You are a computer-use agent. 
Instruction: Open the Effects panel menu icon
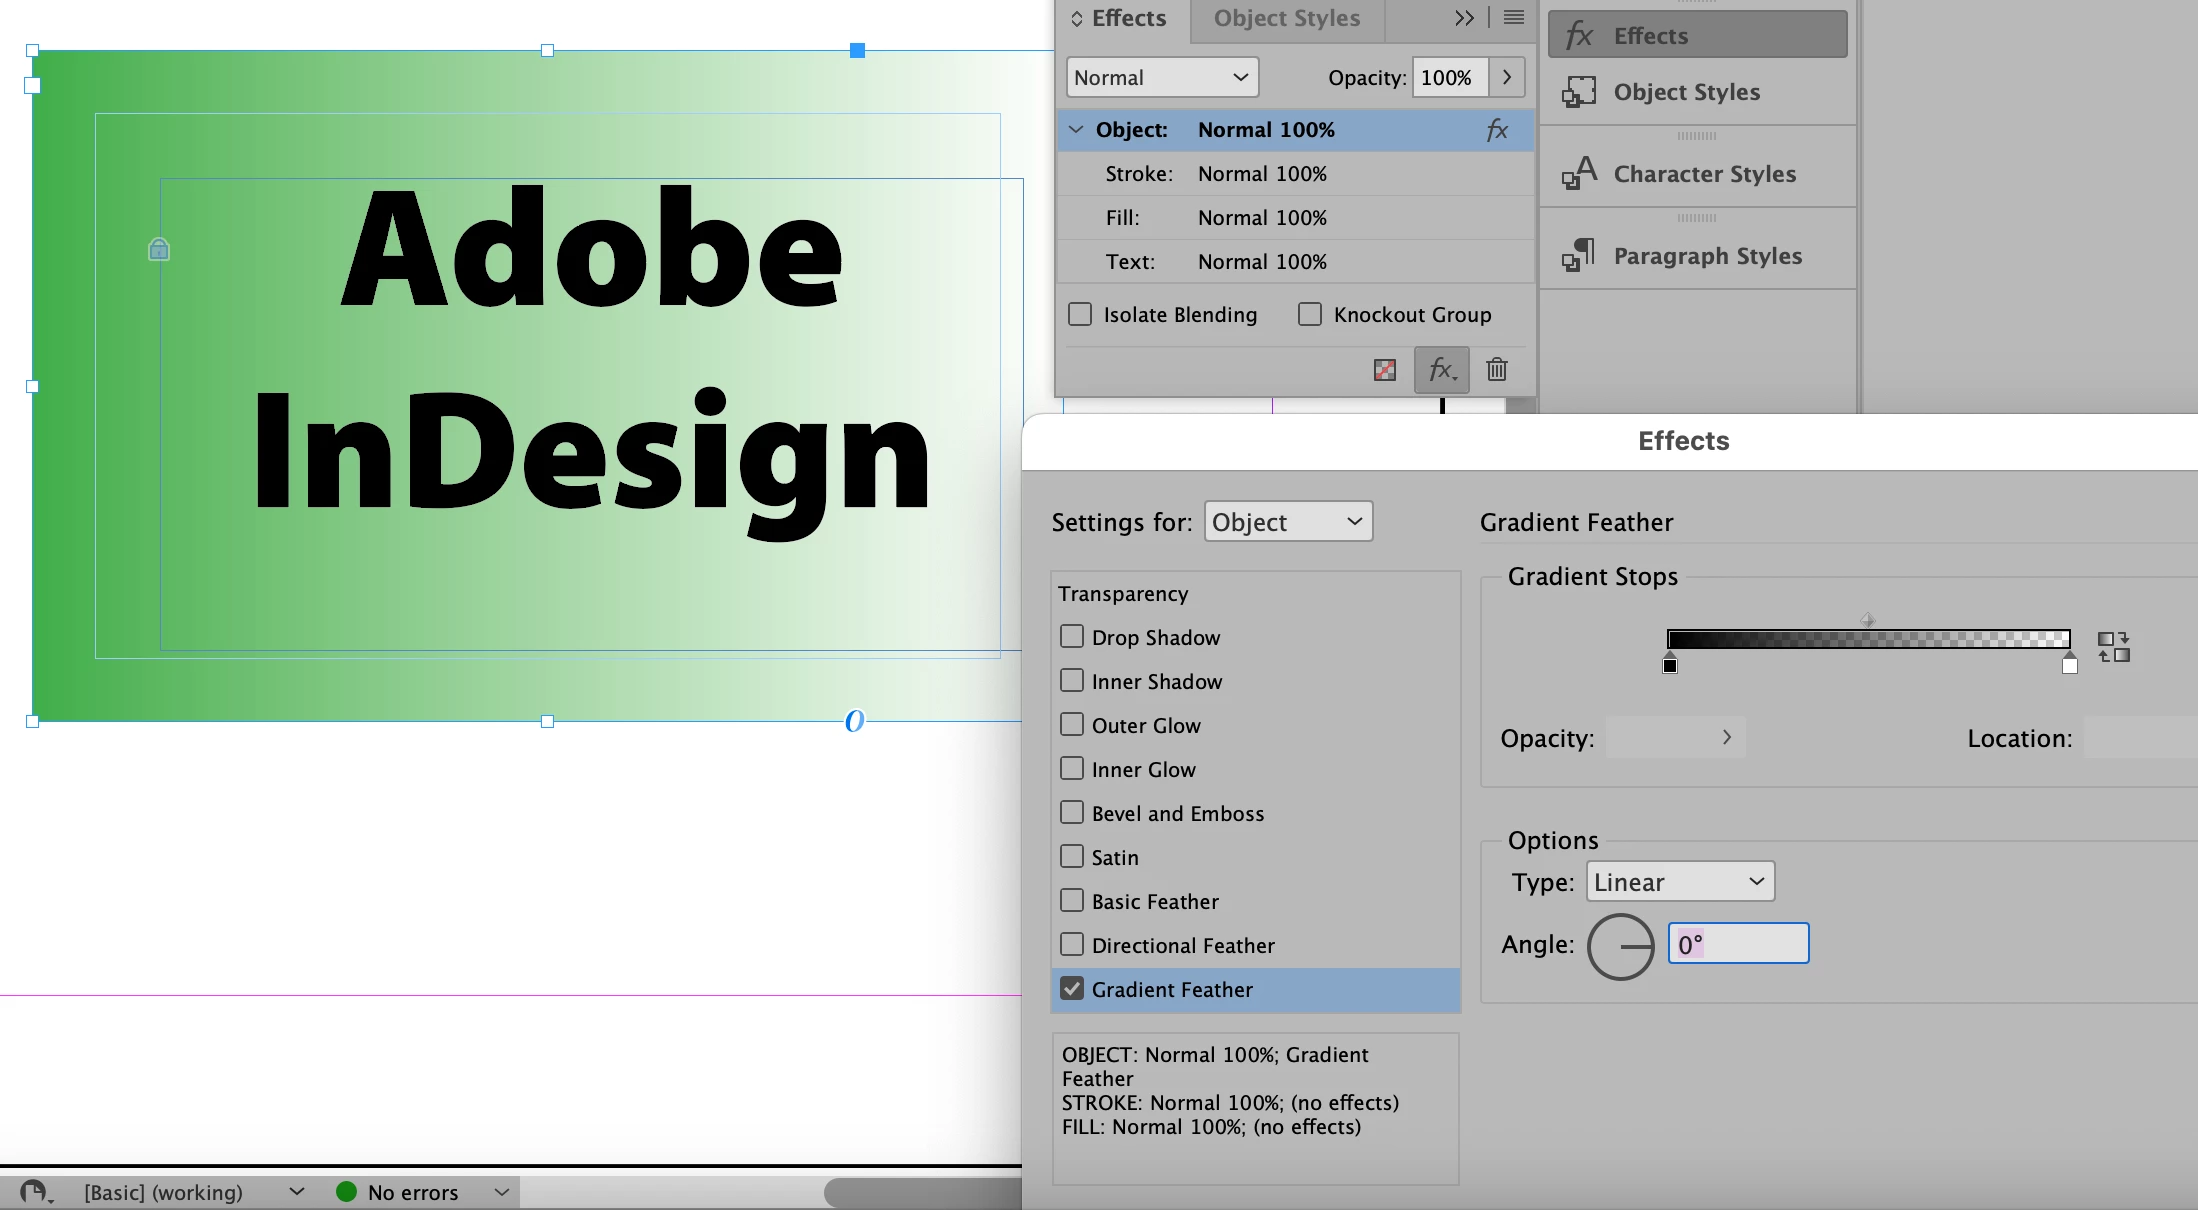(x=1513, y=18)
